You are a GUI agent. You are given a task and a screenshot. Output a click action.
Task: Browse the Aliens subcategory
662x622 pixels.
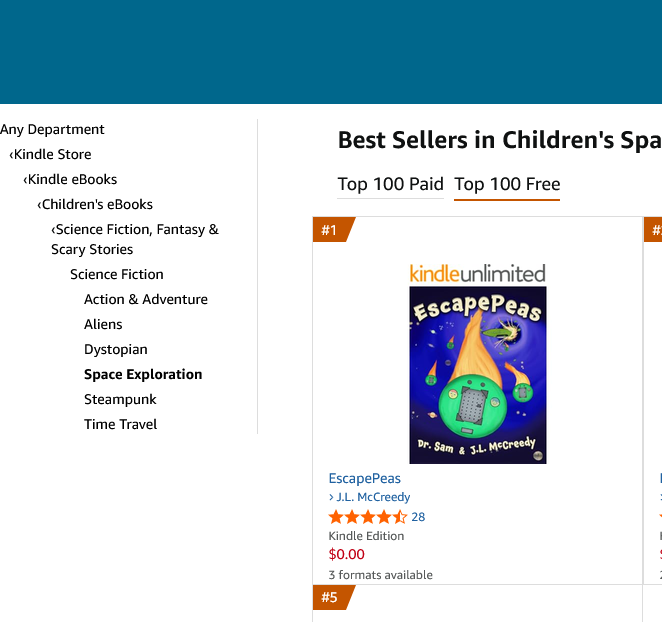pos(103,324)
